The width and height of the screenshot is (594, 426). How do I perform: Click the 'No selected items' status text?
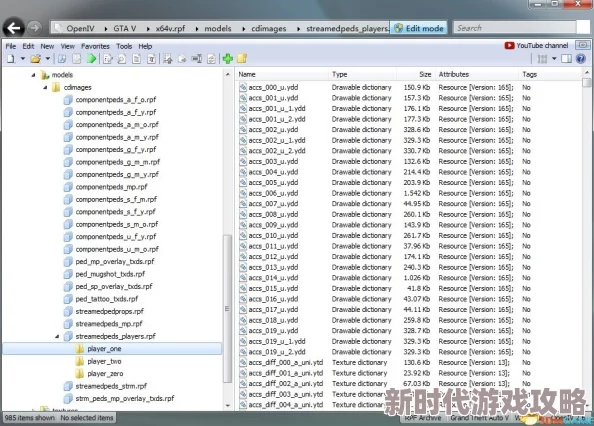[x=87, y=418]
